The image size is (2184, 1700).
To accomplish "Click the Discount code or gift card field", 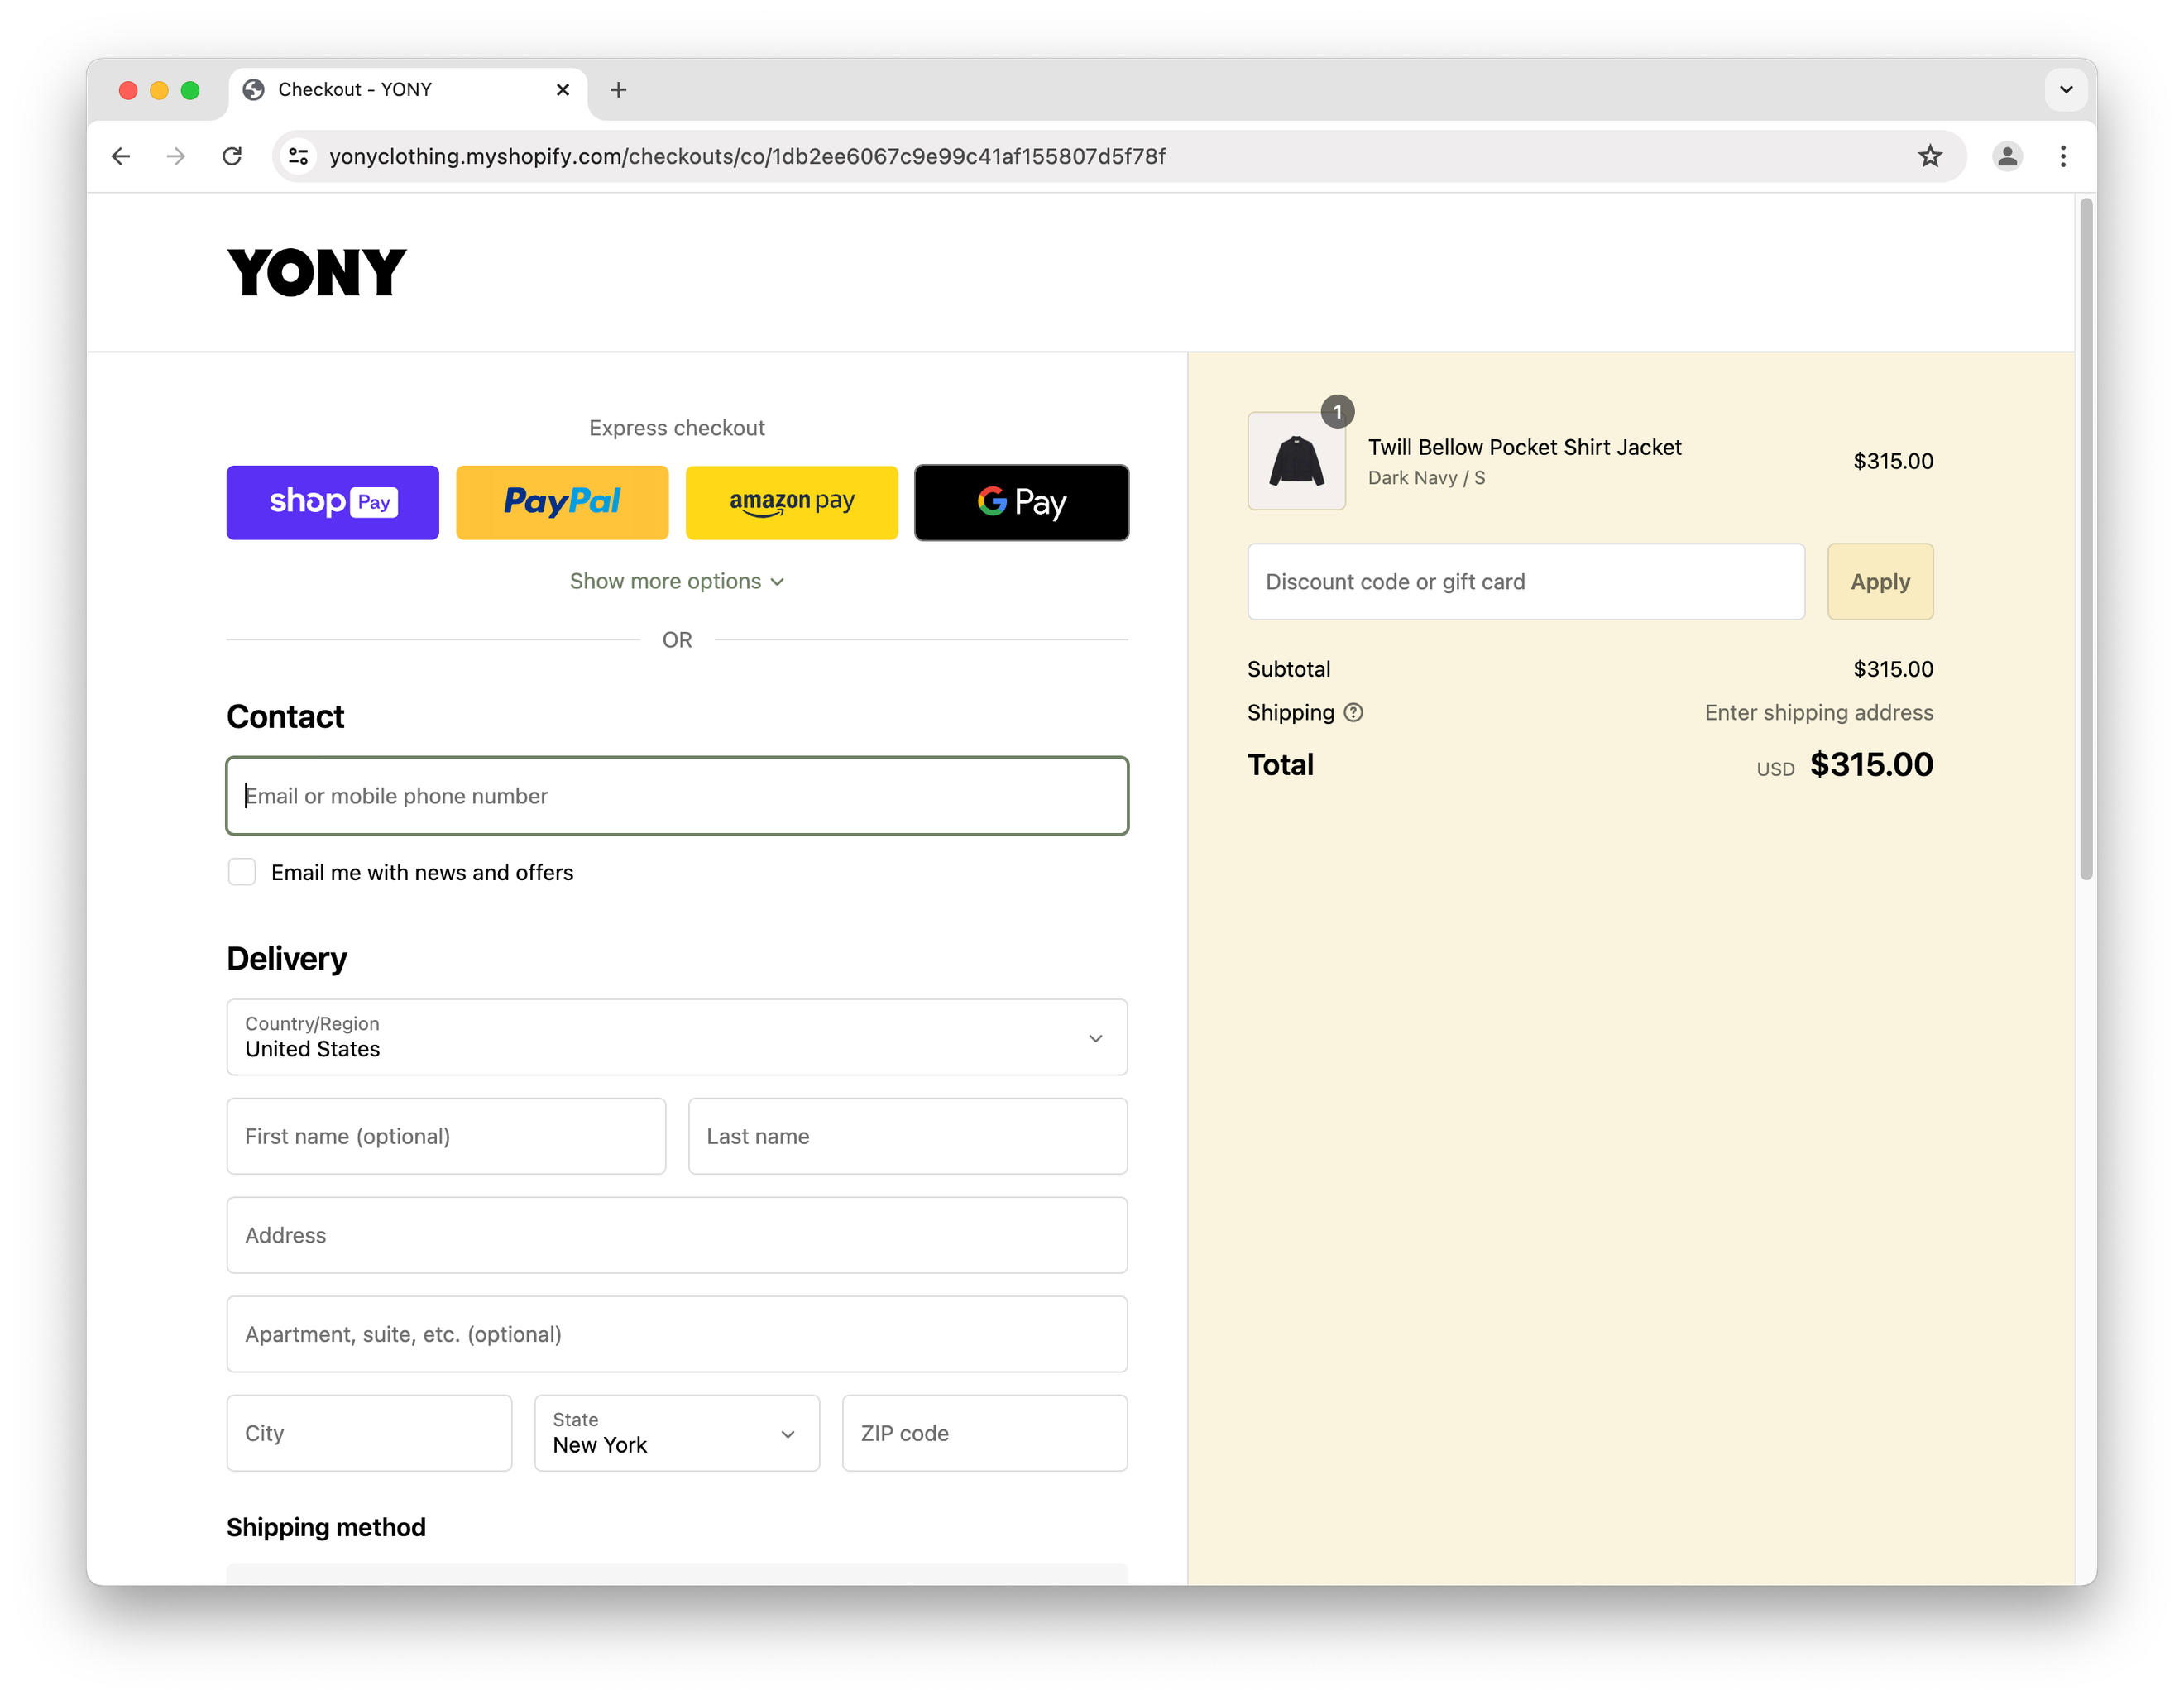I will coord(1525,582).
